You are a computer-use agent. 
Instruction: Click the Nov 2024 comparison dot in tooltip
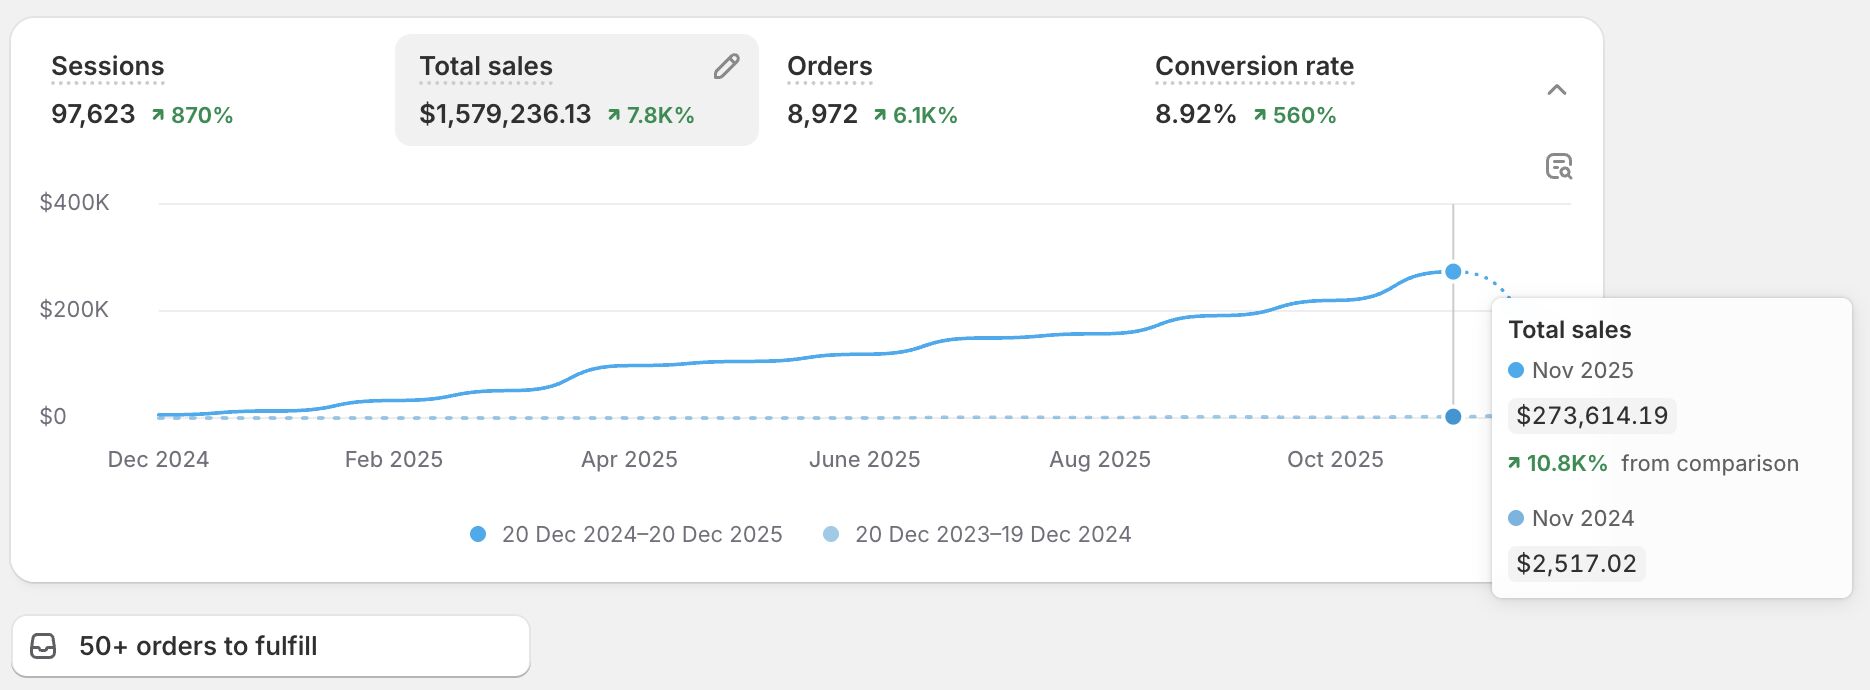point(1514,518)
